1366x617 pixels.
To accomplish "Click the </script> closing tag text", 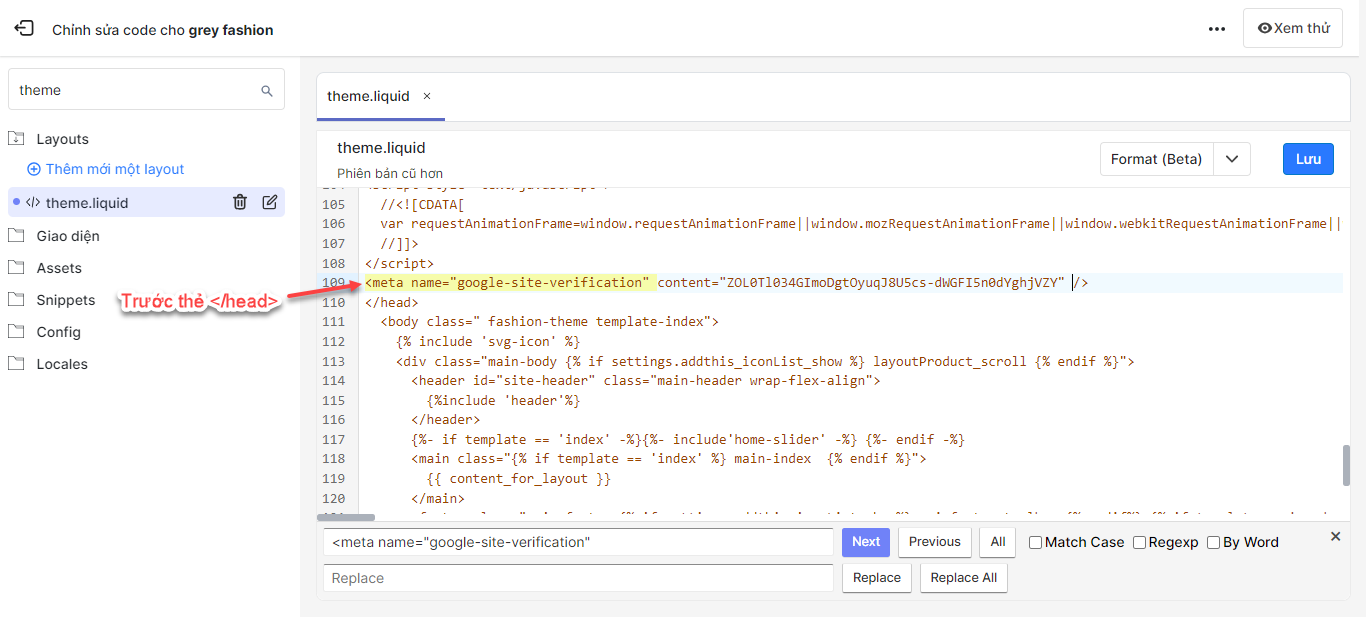I will [x=400, y=263].
